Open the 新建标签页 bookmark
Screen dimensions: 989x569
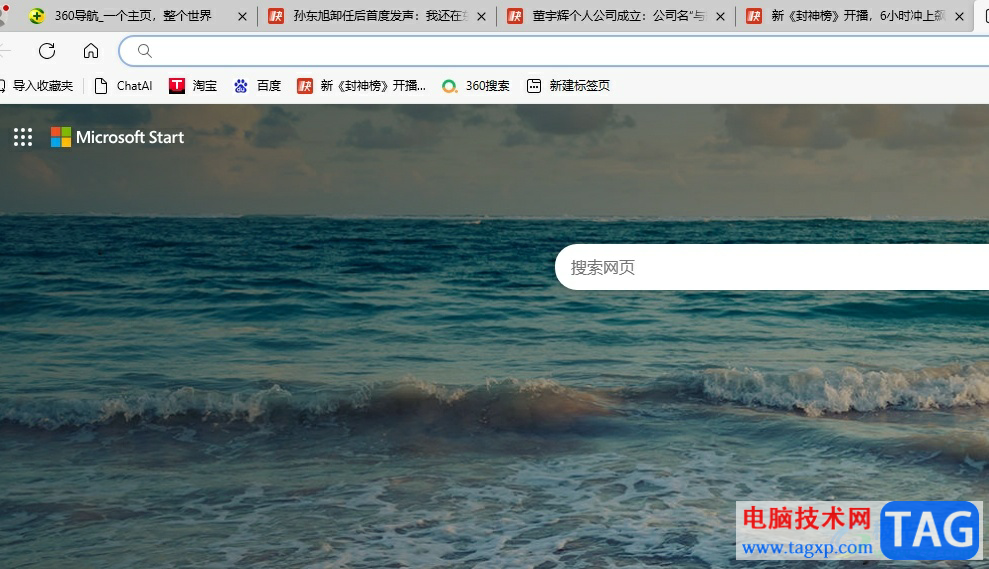[568, 86]
